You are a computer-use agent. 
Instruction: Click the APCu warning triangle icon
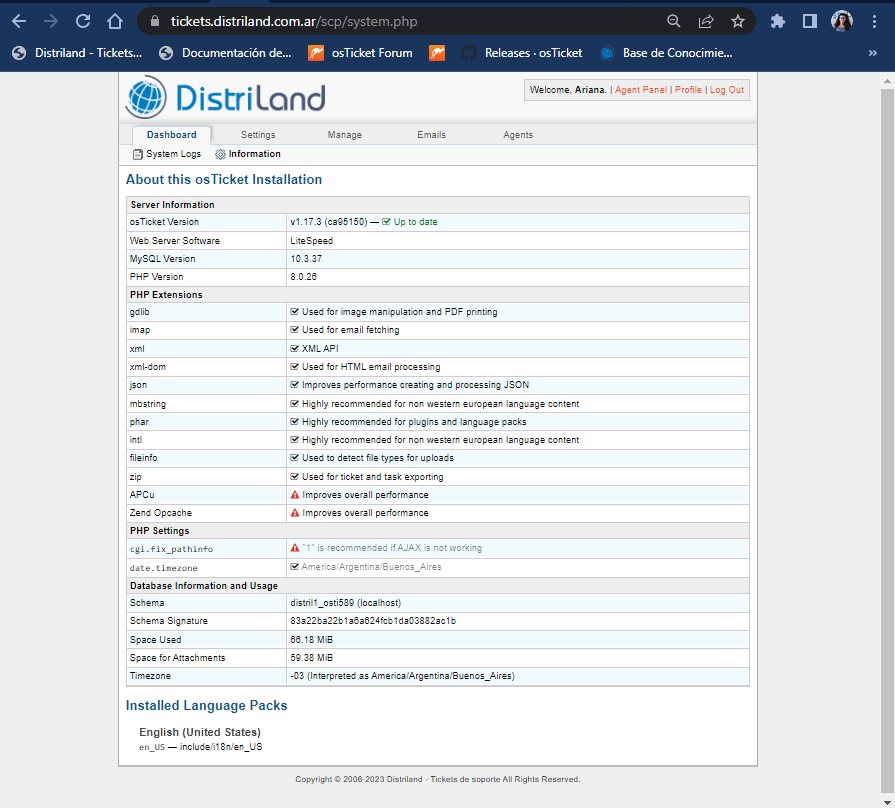tap(295, 495)
